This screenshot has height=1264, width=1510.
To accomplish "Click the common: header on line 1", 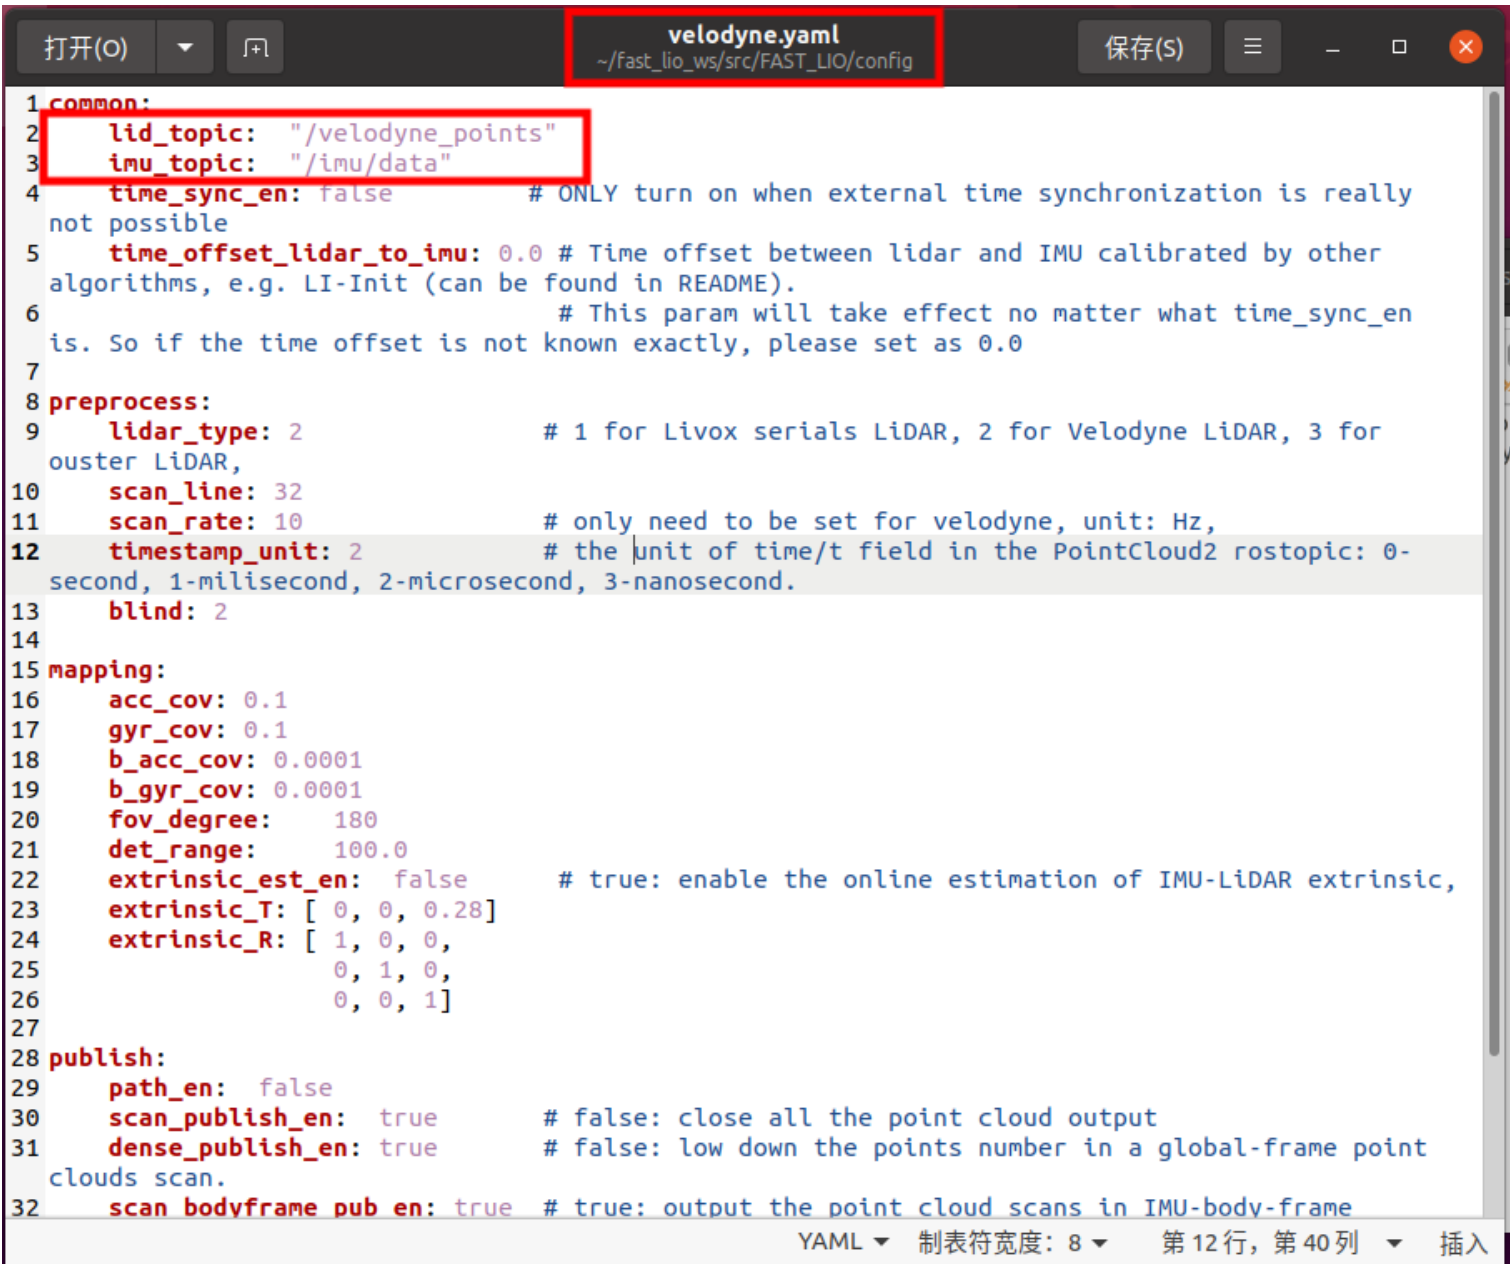I will pos(100,103).
